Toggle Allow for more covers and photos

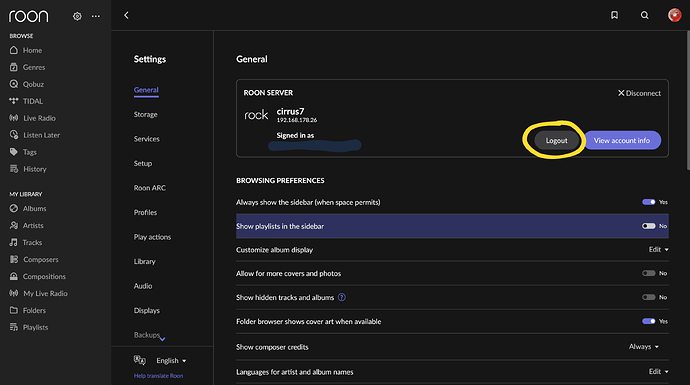(648, 273)
